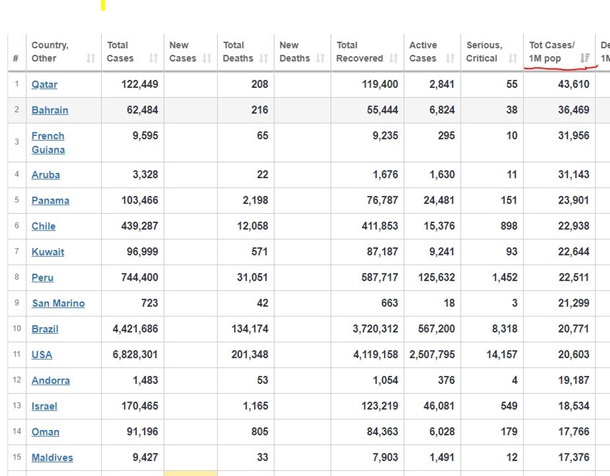
Task: Select Peru's total cases cell 744,400
Action: coord(137,277)
